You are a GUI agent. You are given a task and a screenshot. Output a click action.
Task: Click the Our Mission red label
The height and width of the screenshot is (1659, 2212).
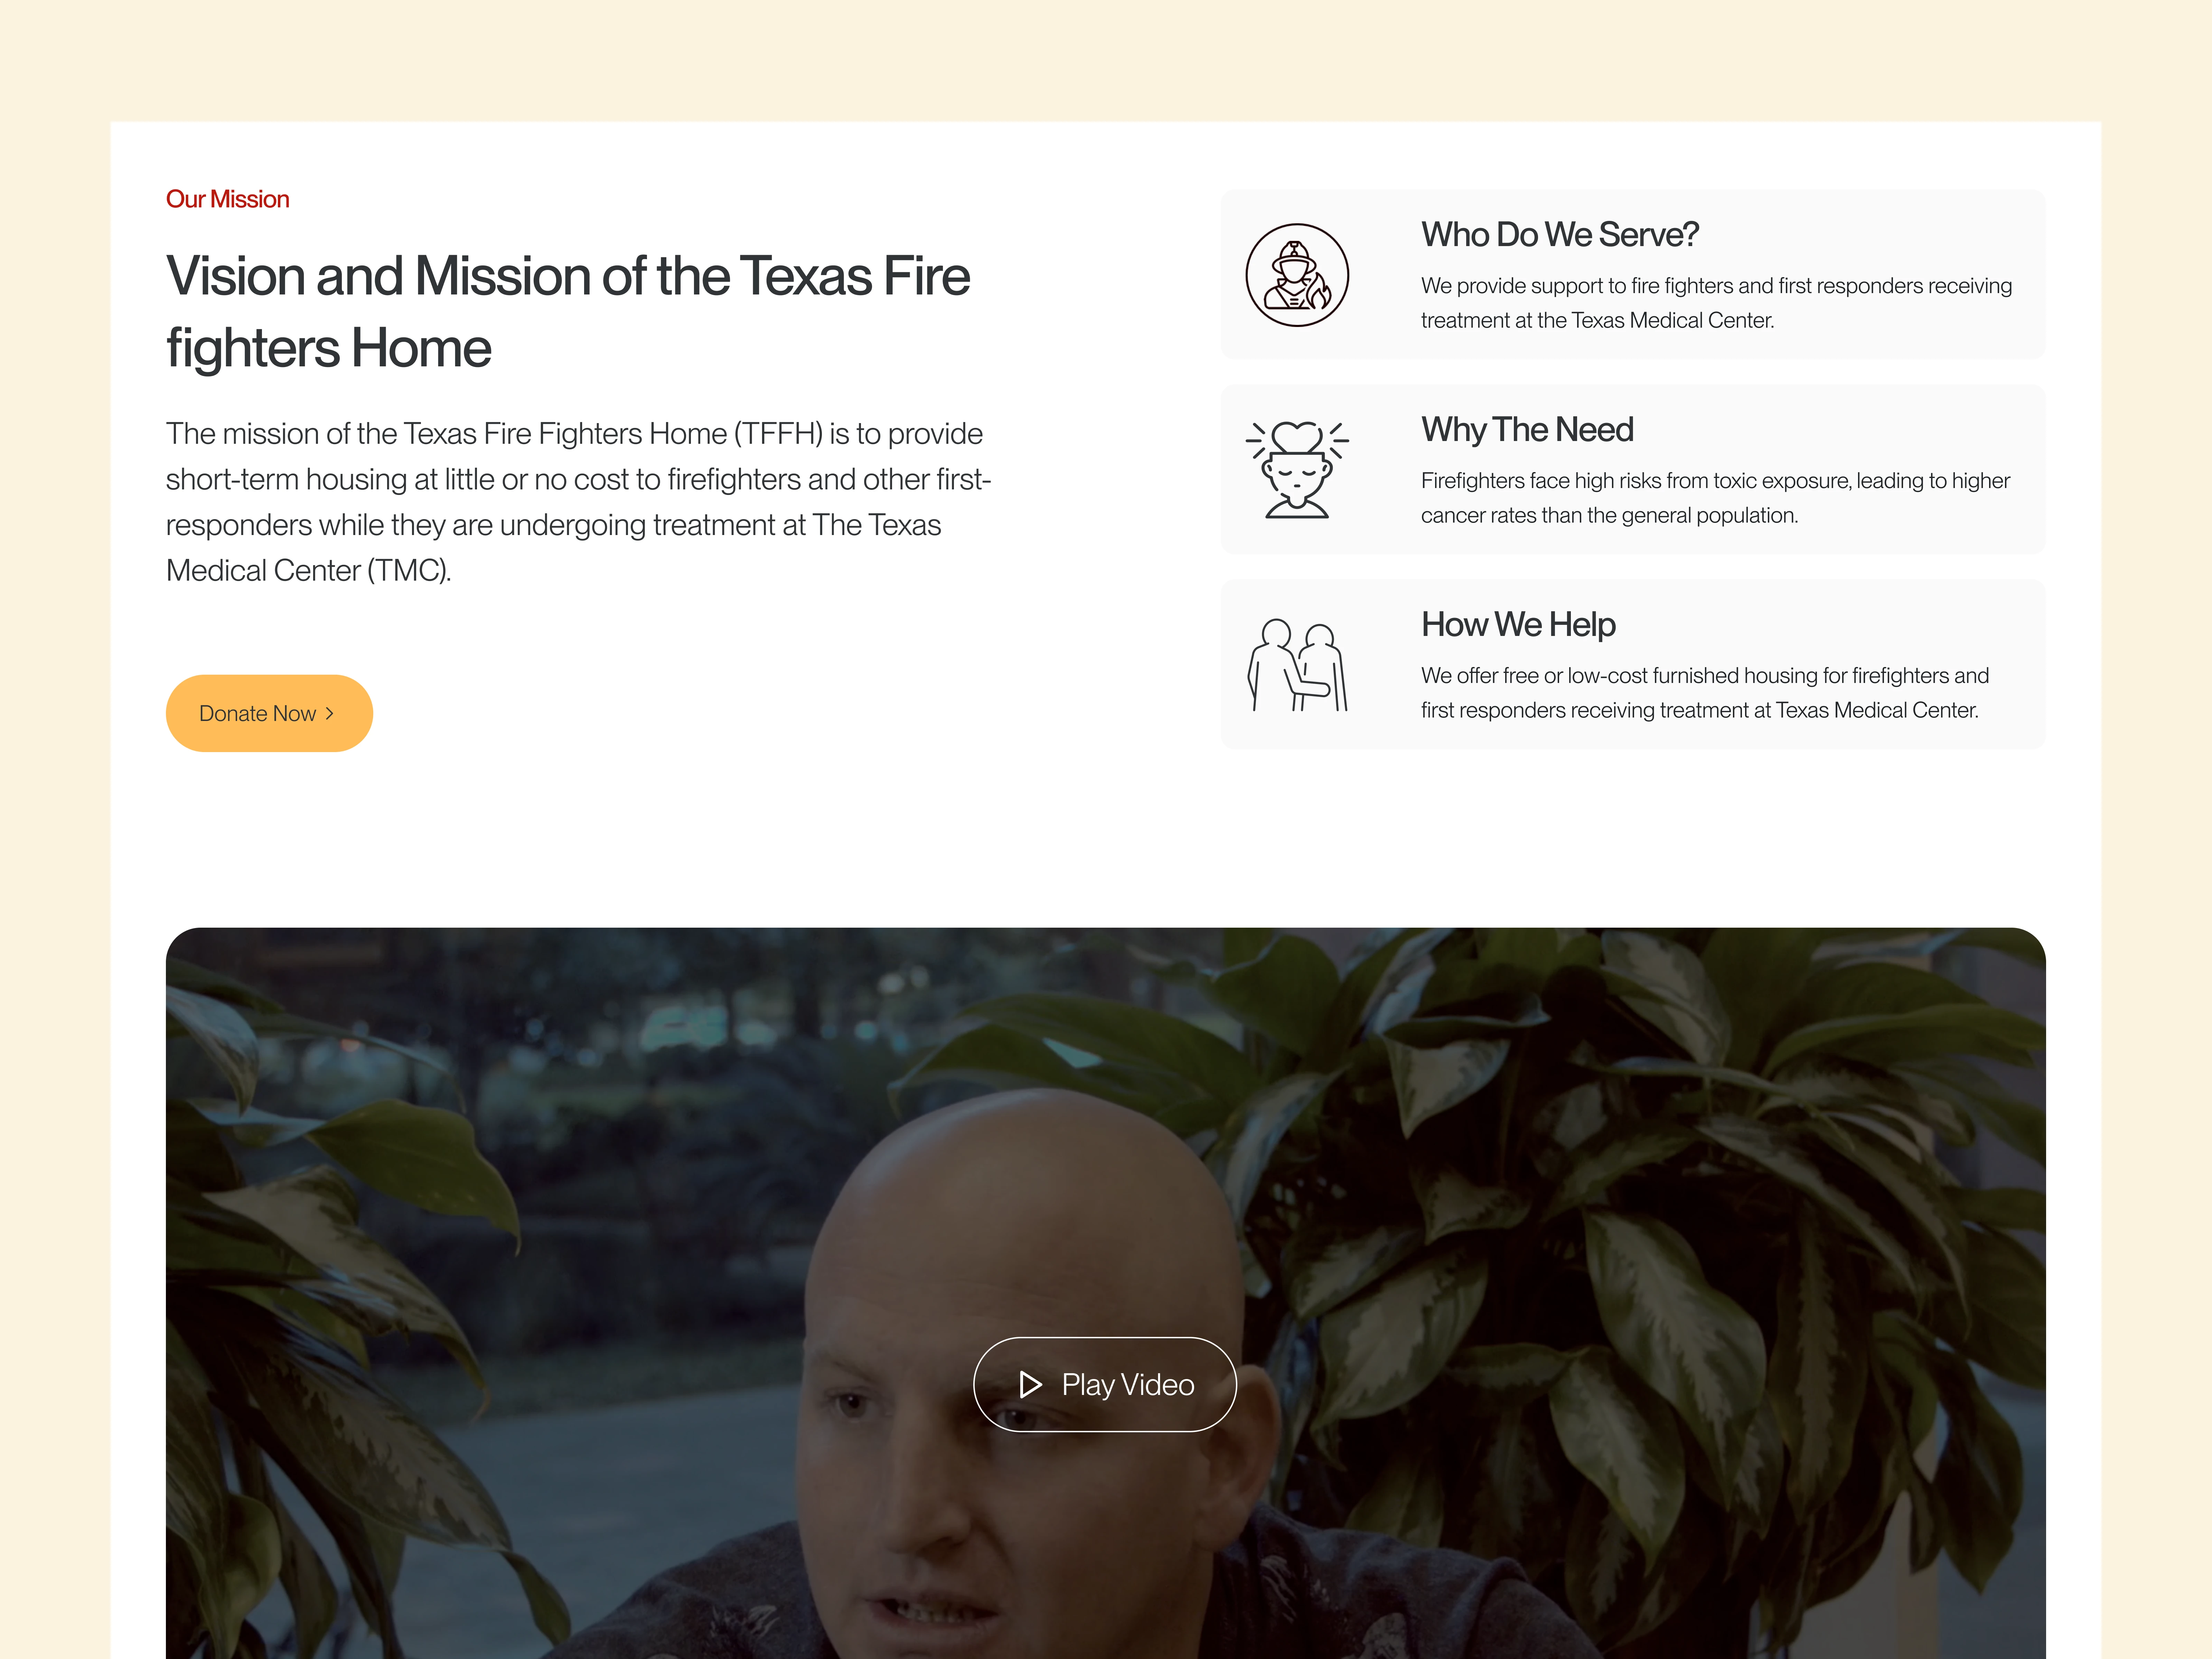click(x=228, y=199)
